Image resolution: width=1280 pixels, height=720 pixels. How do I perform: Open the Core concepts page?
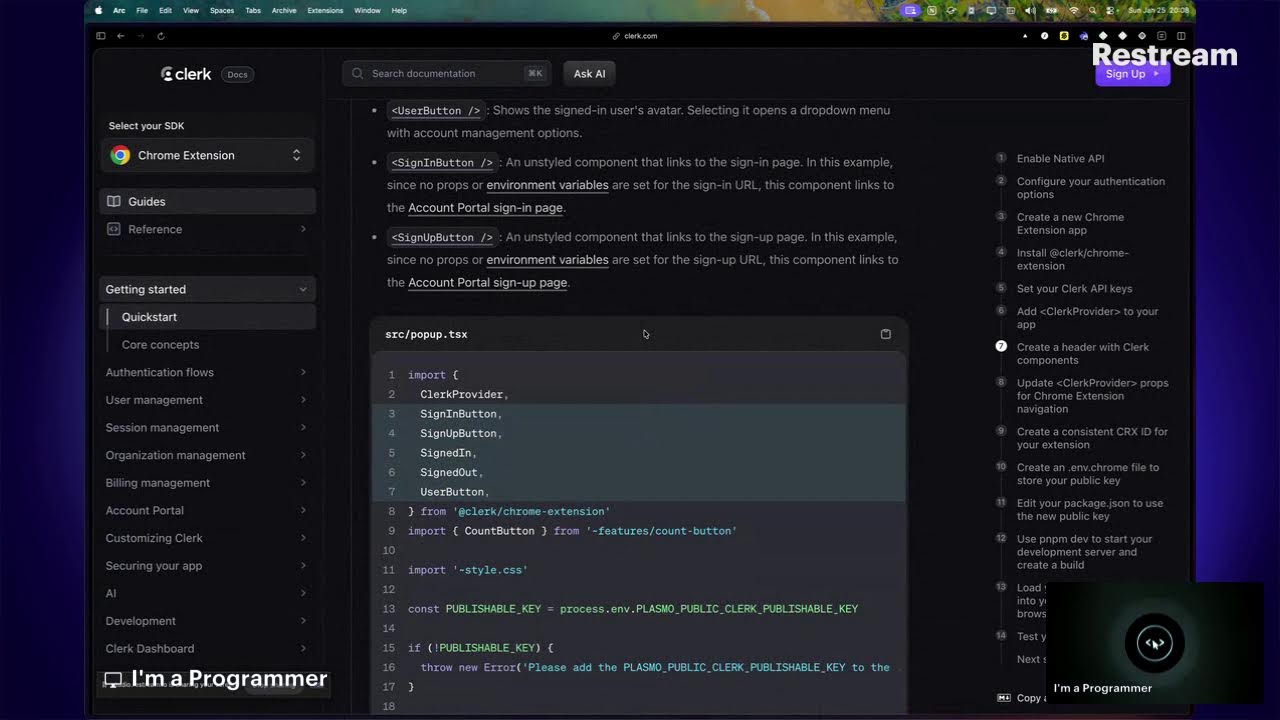point(160,344)
